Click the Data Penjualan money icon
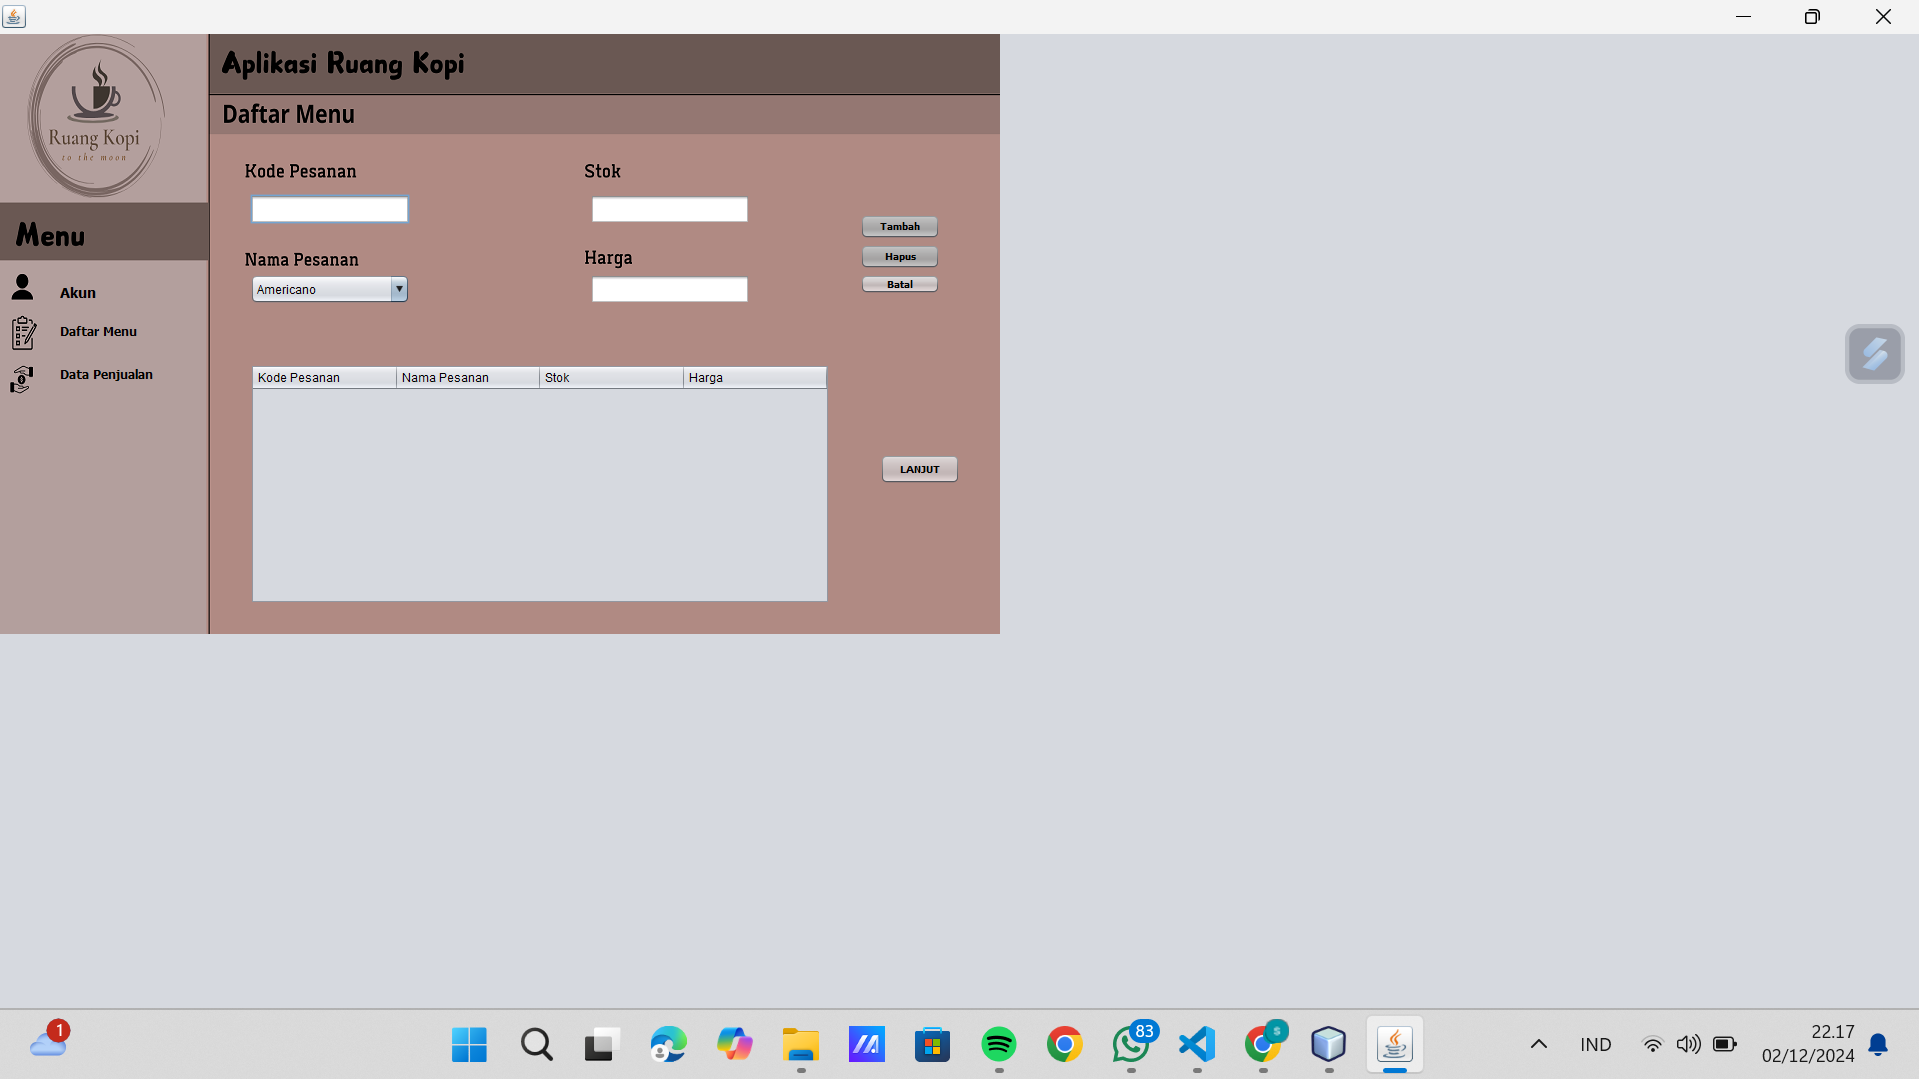This screenshot has width=1919, height=1079. [22, 379]
